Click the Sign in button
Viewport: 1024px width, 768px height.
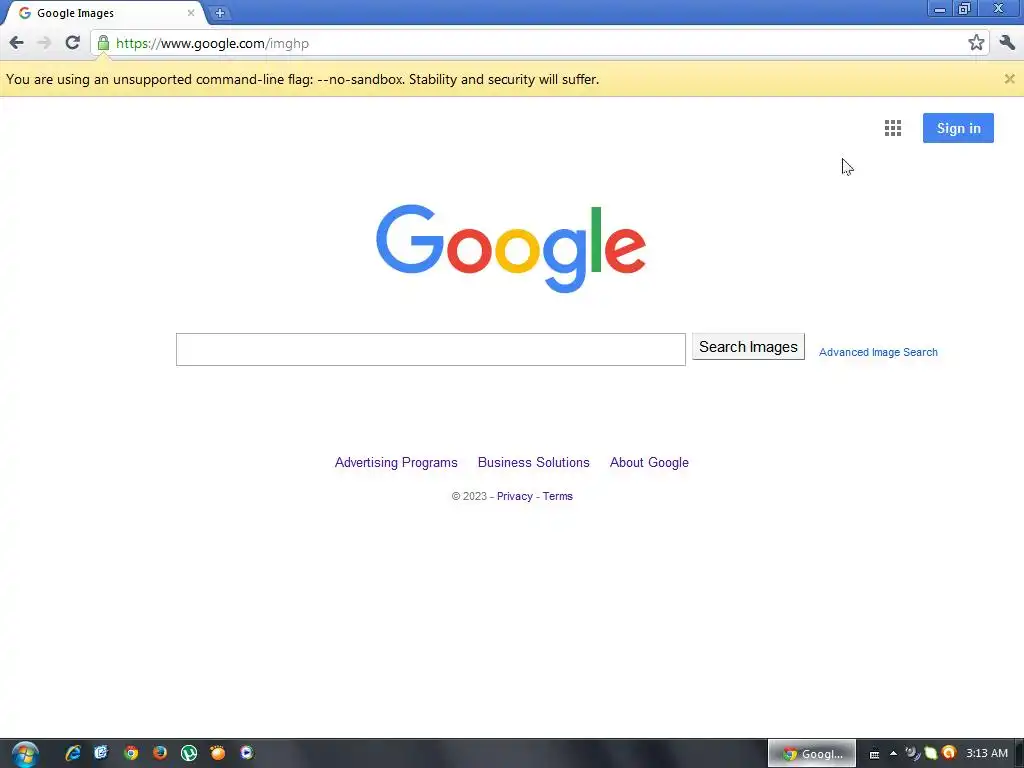tap(958, 128)
